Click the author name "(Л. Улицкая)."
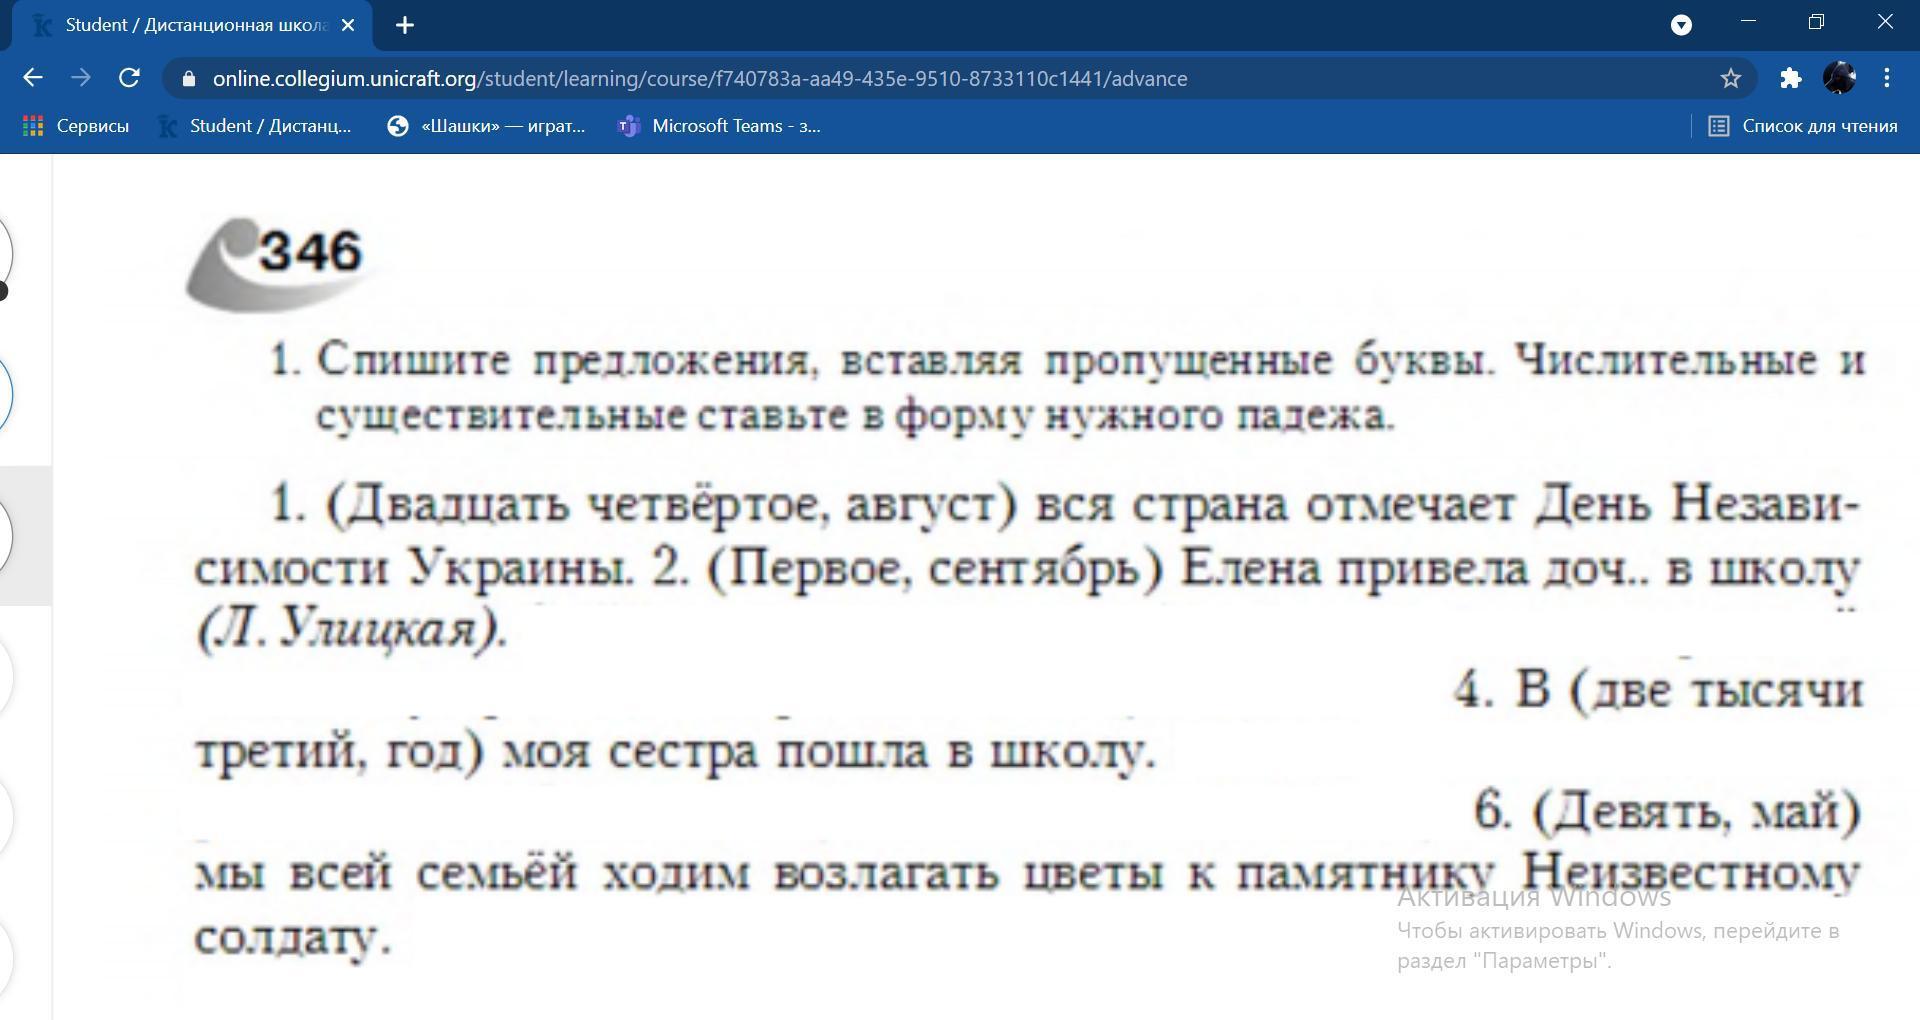1920x1020 pixels. [x=352, y=630]
